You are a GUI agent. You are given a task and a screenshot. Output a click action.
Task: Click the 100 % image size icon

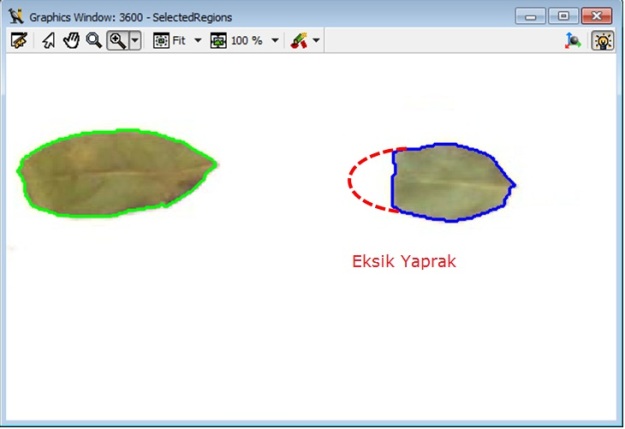218,40
